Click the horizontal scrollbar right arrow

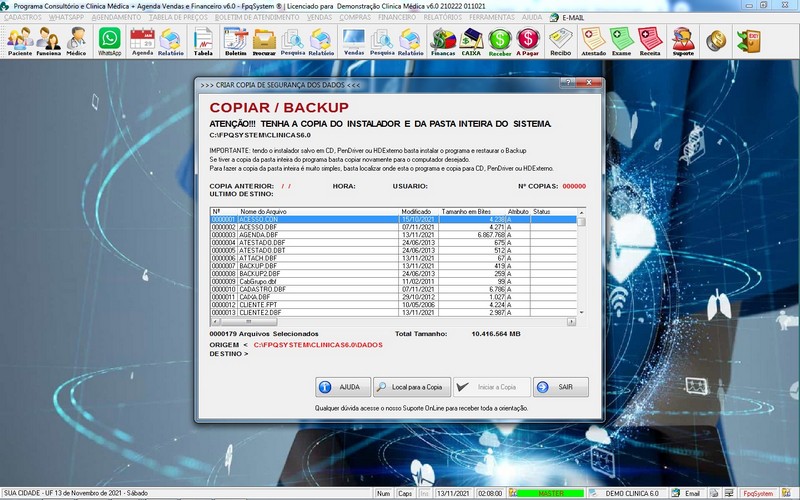click(x=571, y=322)
